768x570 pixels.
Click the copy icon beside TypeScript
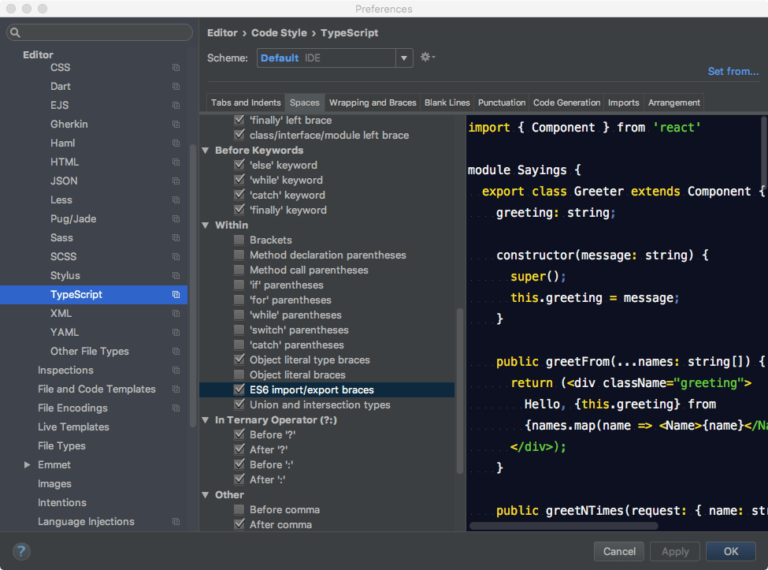(x=176, y=295)
